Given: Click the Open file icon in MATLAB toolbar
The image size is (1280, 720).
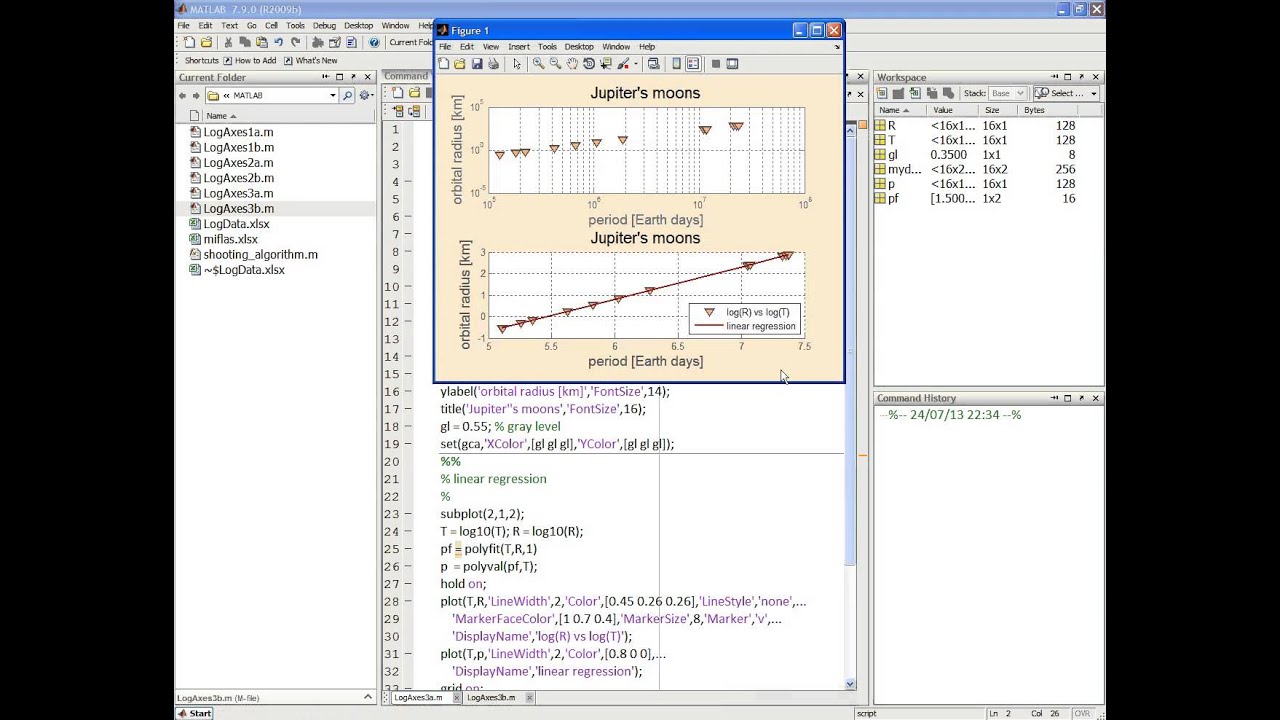Looking at the screenshot, I should click(x=206, y=42).
